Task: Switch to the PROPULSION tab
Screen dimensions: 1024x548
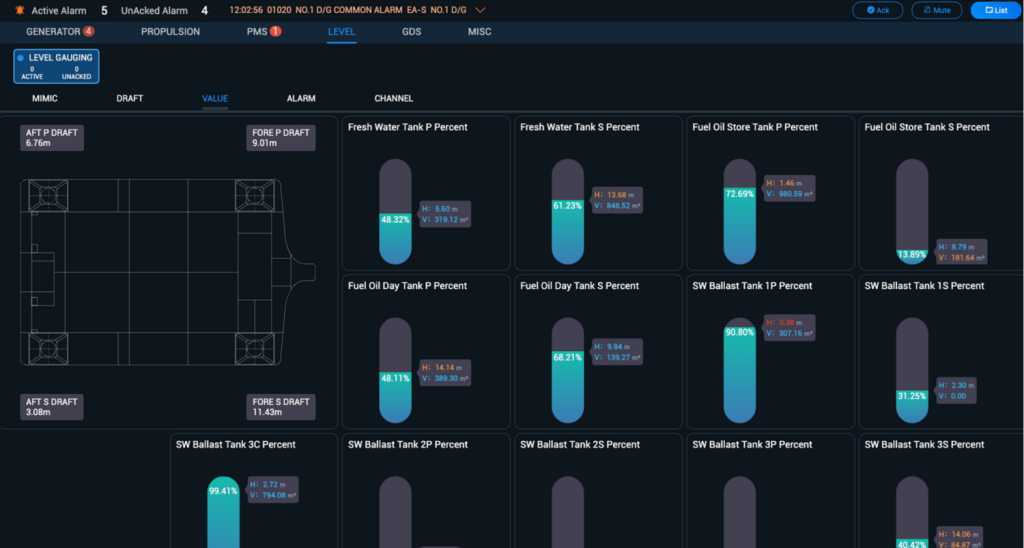Action: pos(170,32)
